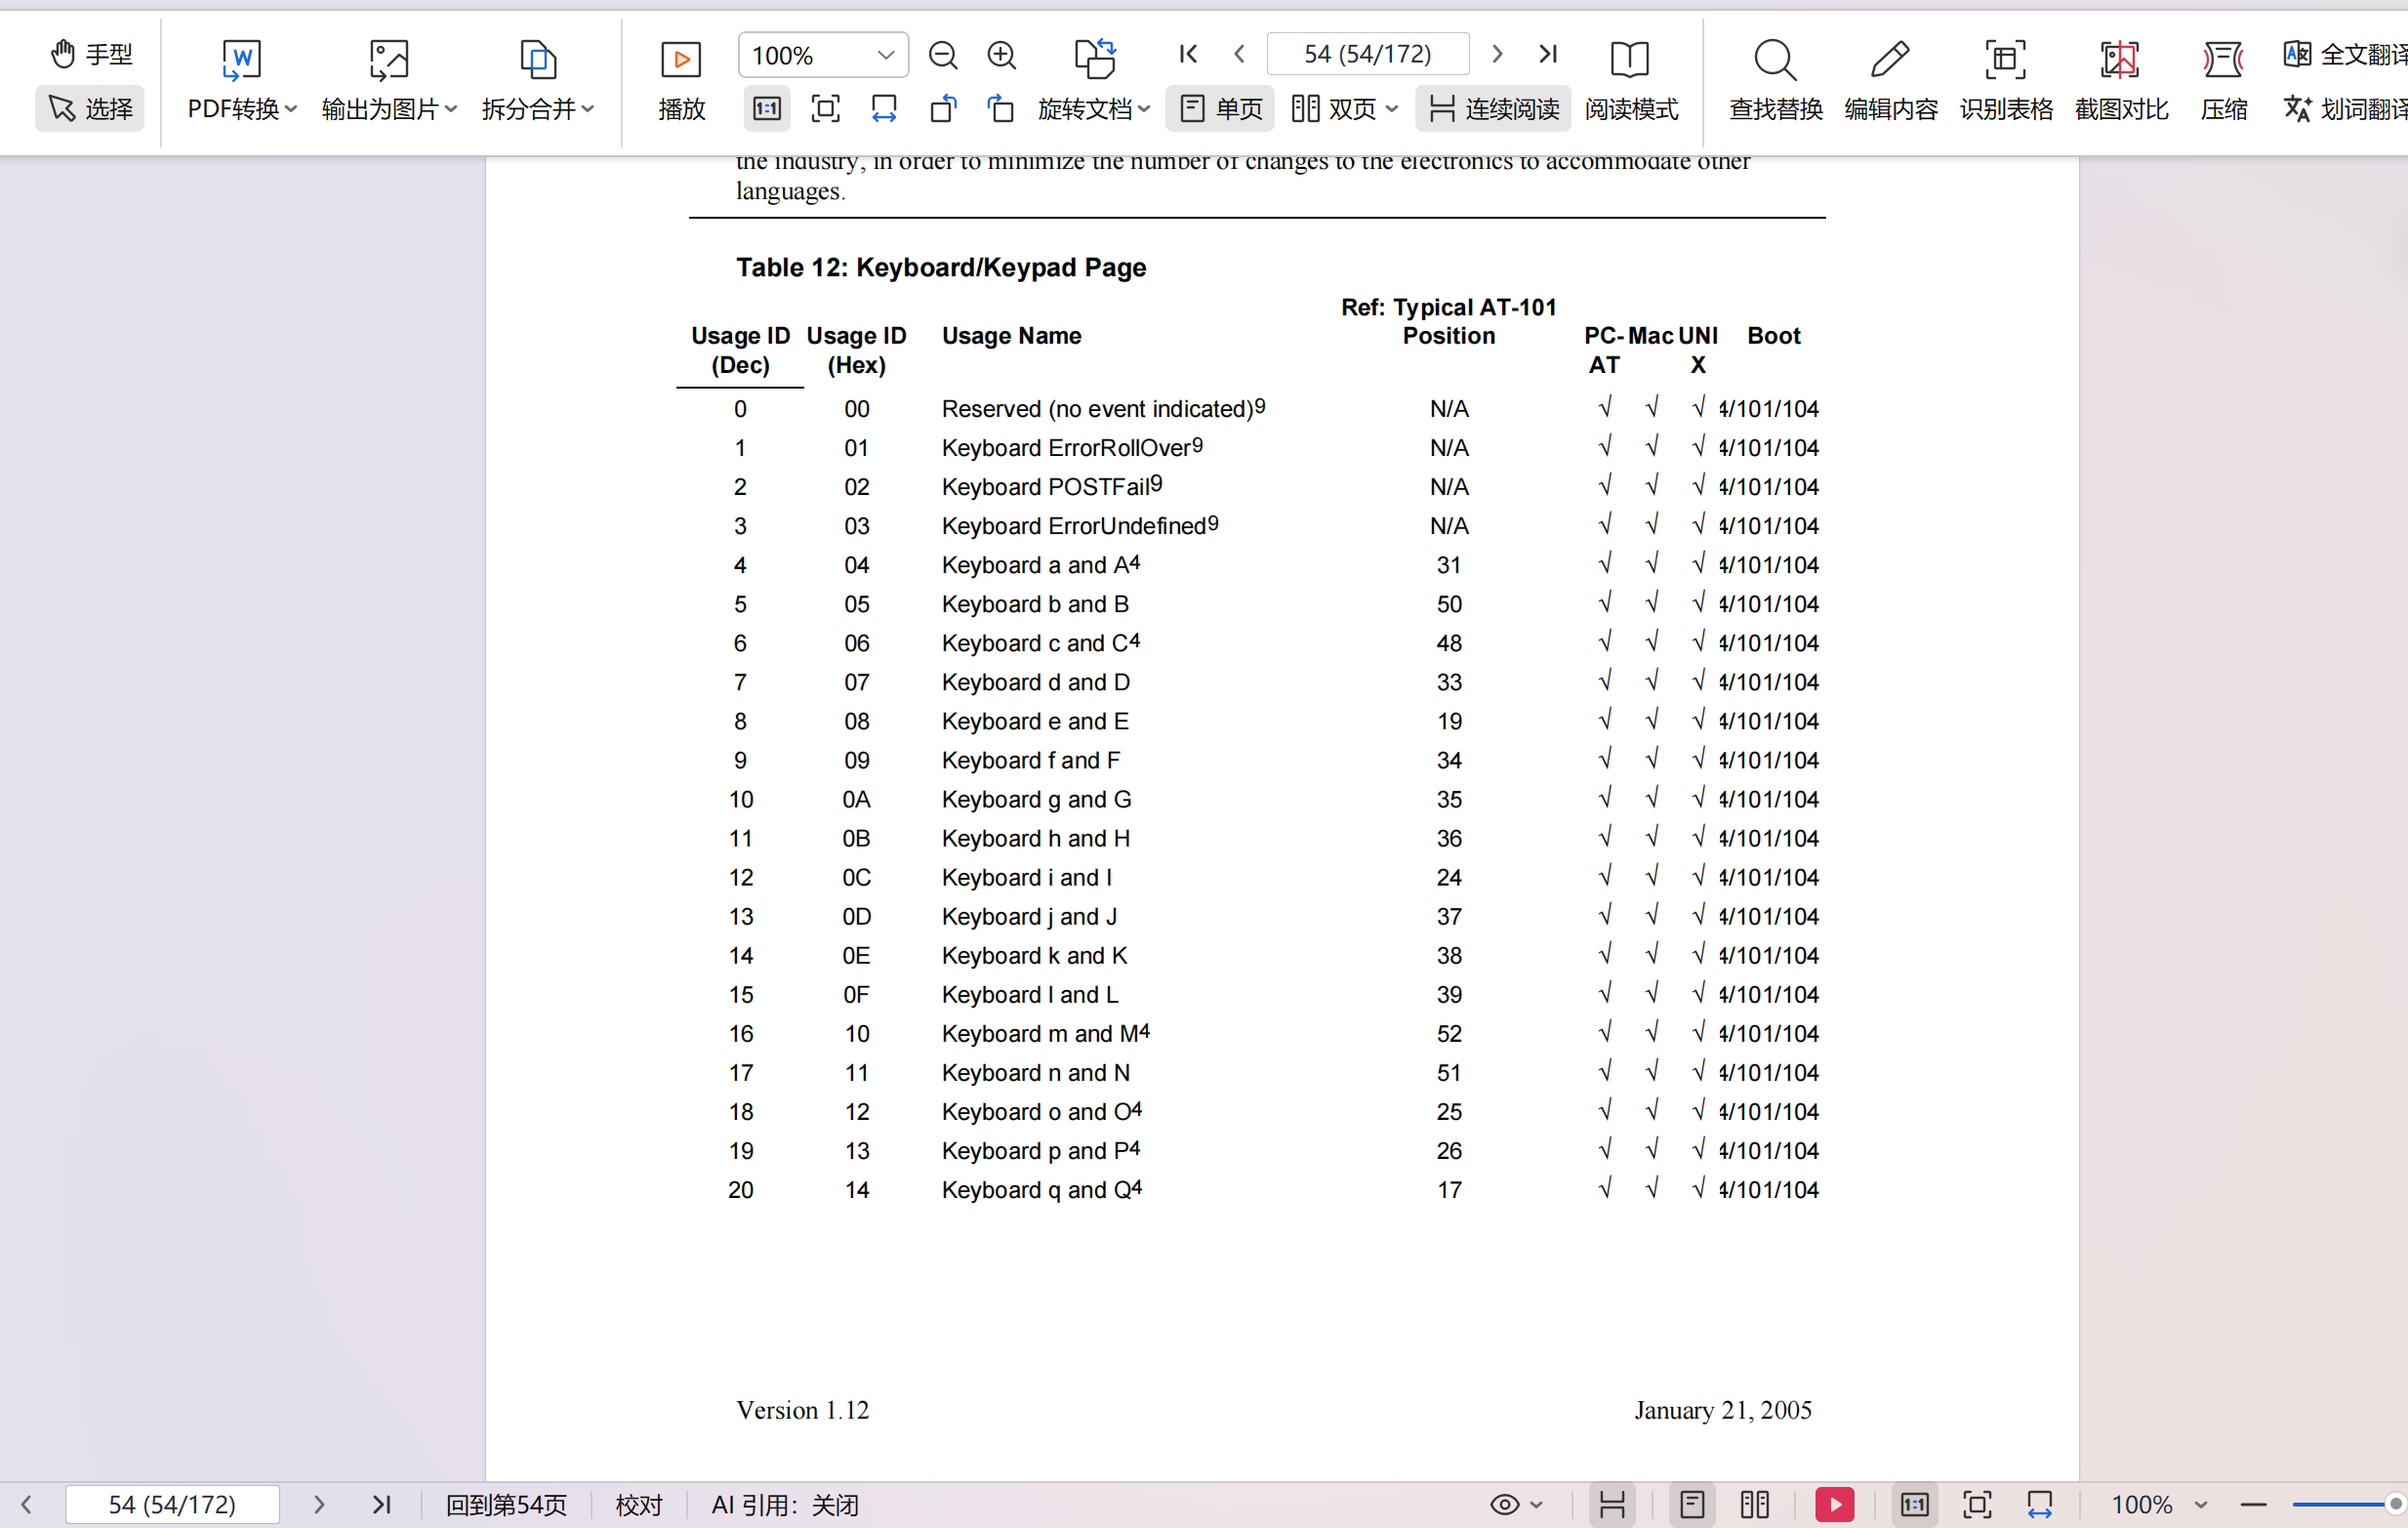Toggle the eye protection mode icon
Viewport: 2408px width, 1528px height.
pos(1504,1504)
